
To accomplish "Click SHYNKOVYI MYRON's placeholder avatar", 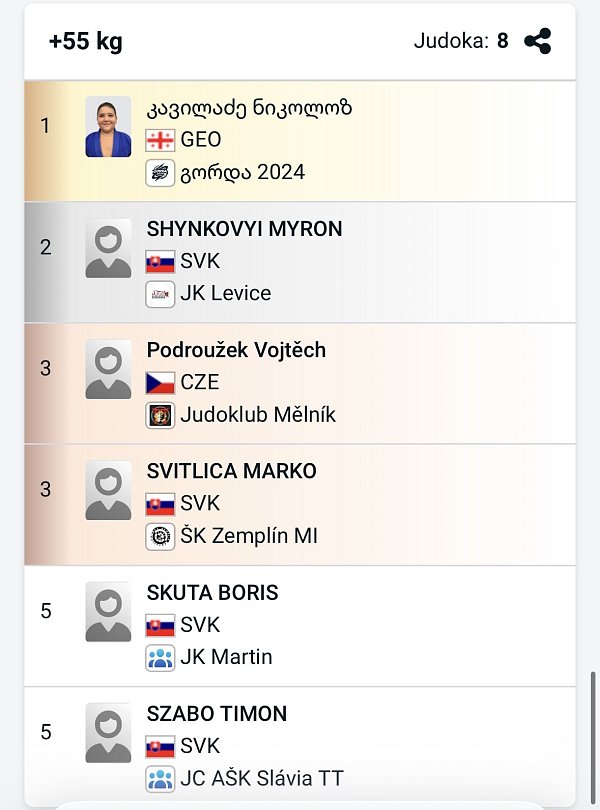I will tap(108, 248).
